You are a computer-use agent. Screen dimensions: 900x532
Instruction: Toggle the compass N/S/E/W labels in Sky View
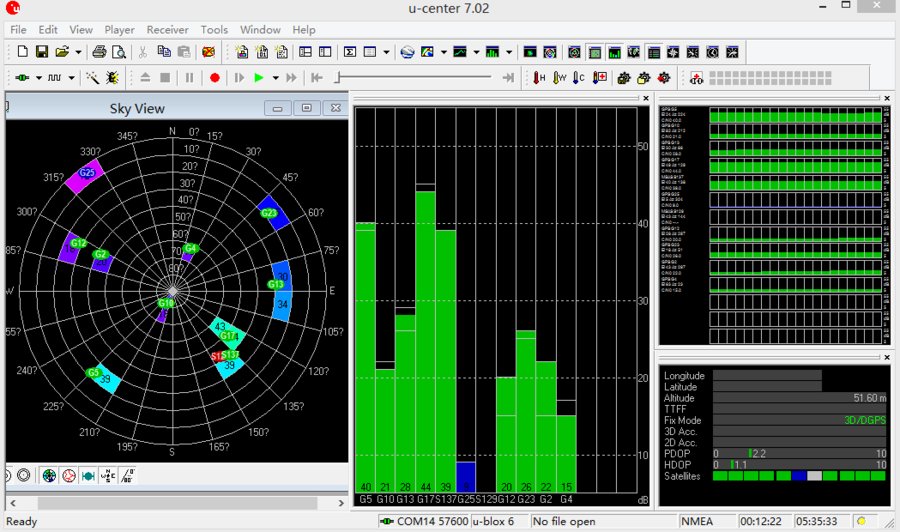108,476
